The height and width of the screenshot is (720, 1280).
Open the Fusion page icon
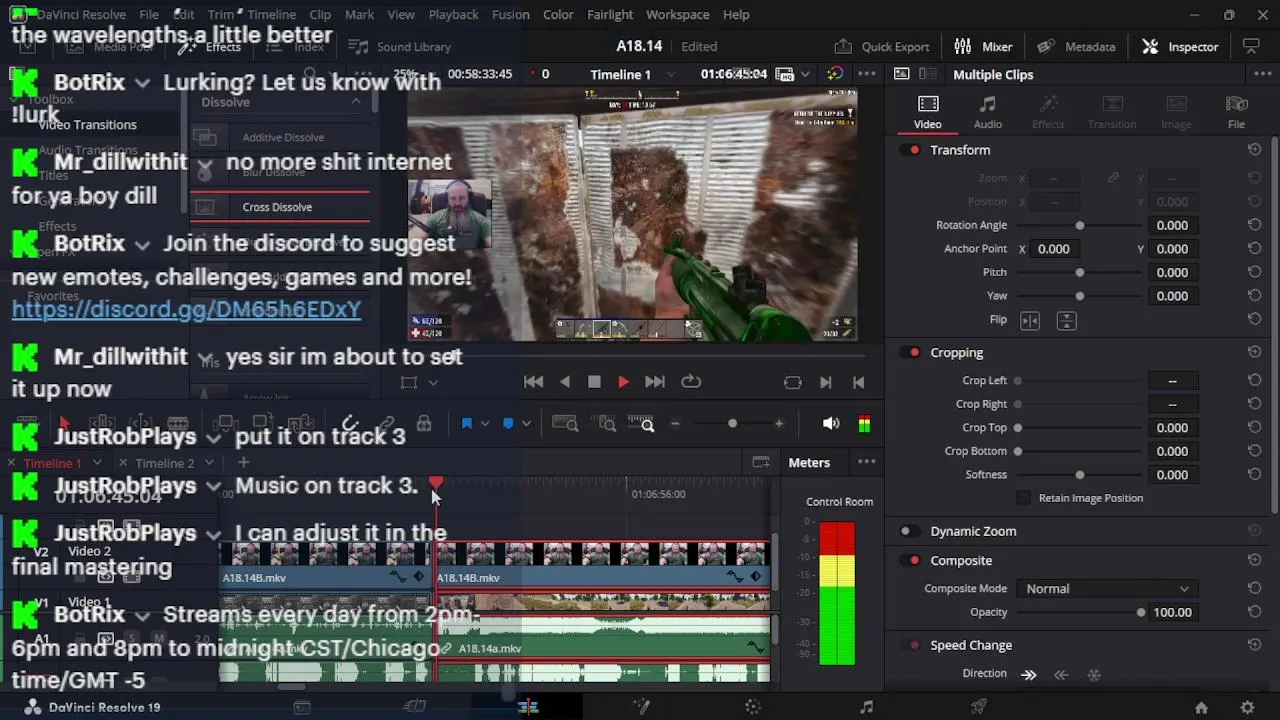pyautogui.click(x=641, y=707)
